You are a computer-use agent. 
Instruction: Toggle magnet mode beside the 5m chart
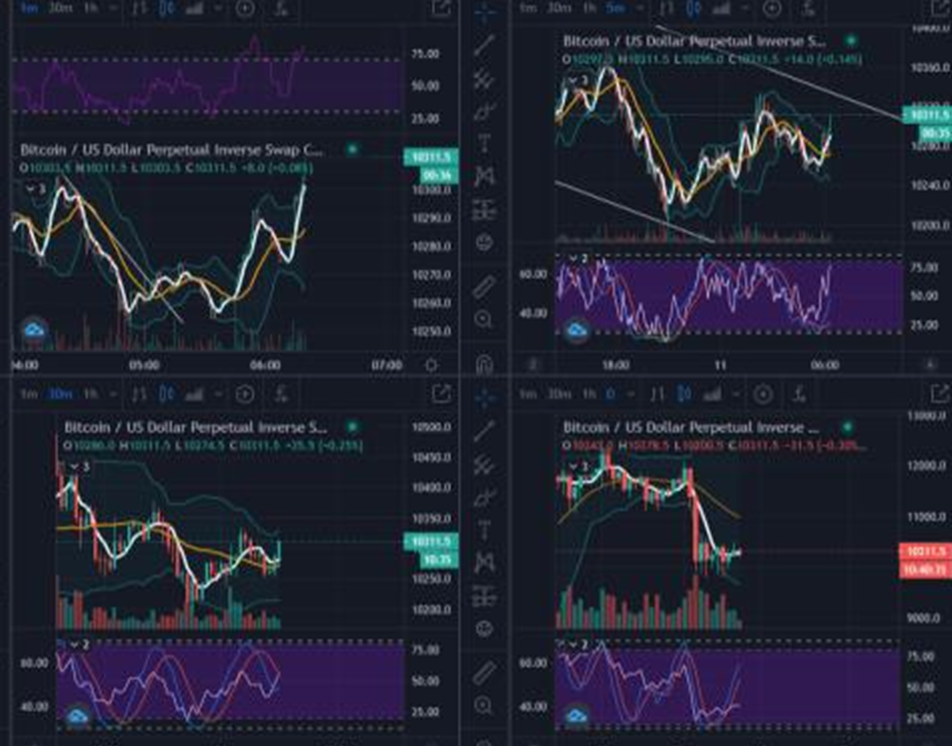484,364
